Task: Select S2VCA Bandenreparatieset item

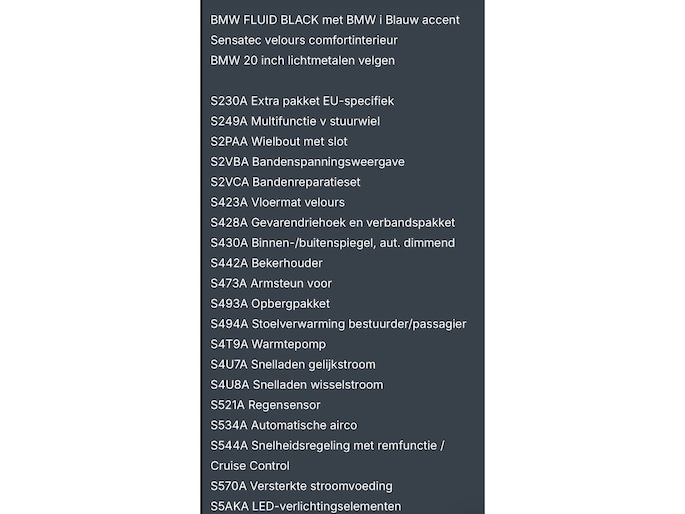Action: (x=285, y=182)
